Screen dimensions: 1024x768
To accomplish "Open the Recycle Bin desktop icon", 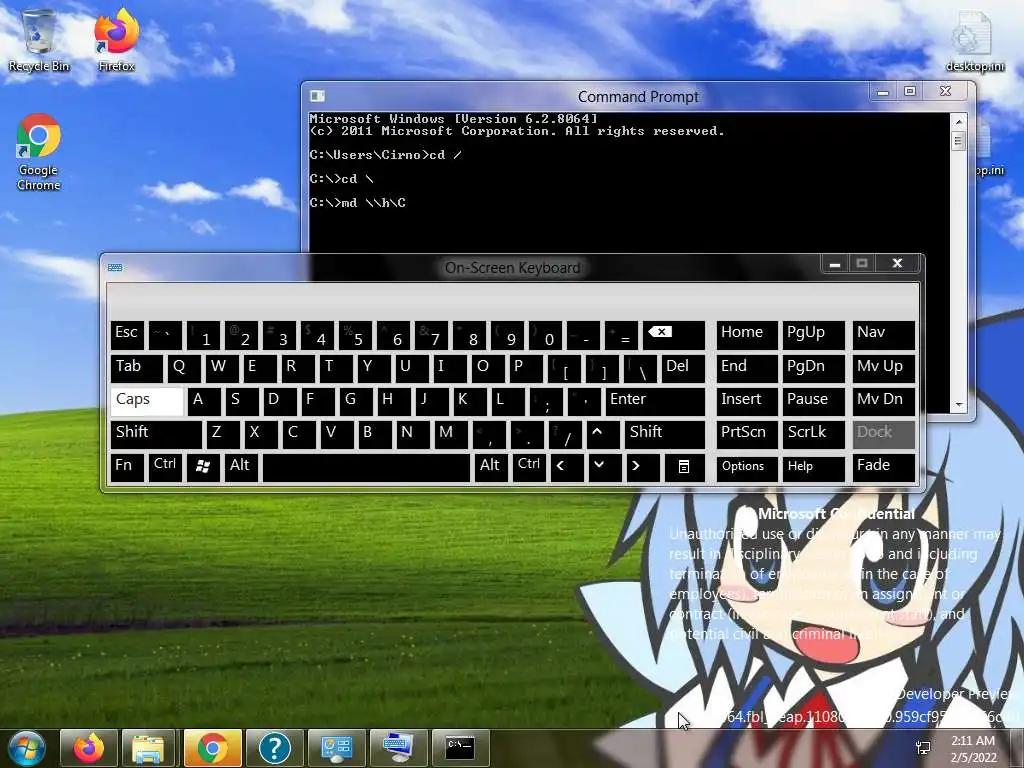I will click(39, 40).
